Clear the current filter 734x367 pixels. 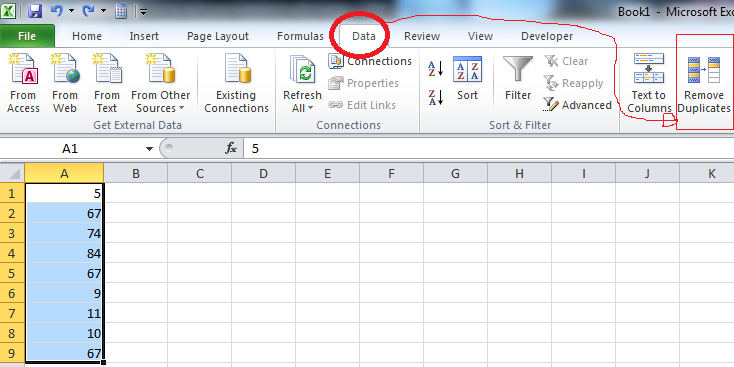pos(566,61)
